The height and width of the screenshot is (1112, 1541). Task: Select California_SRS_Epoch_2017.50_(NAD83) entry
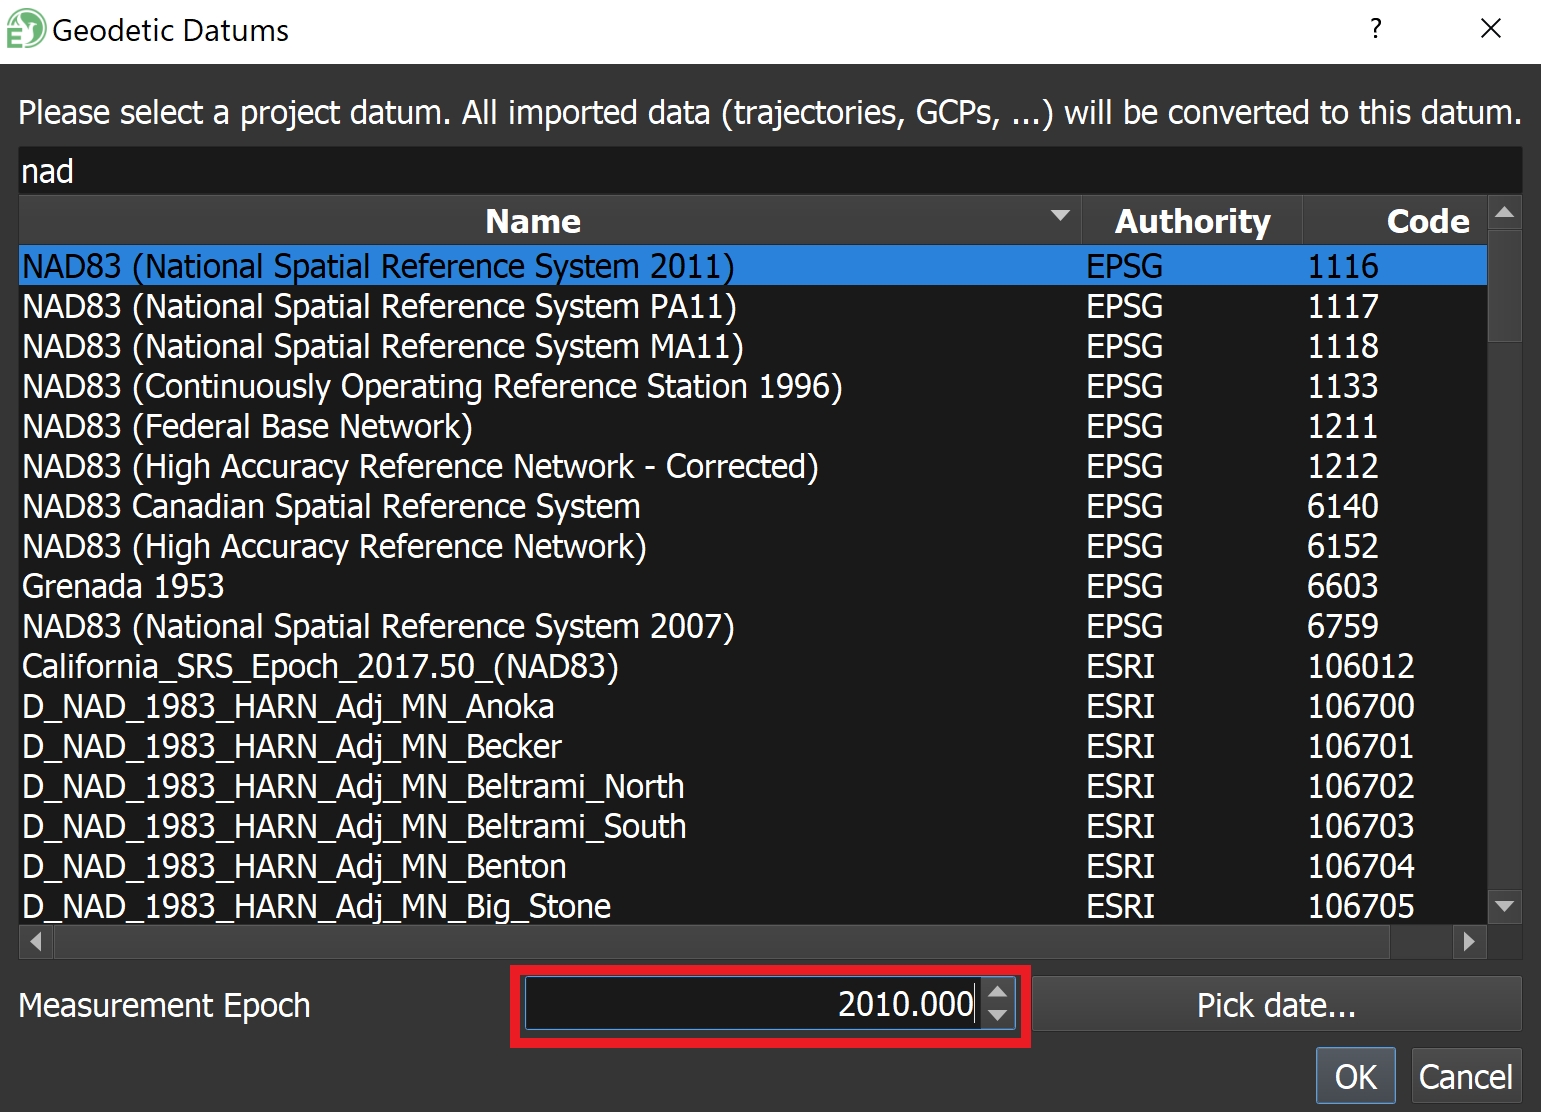click(320, 667)
